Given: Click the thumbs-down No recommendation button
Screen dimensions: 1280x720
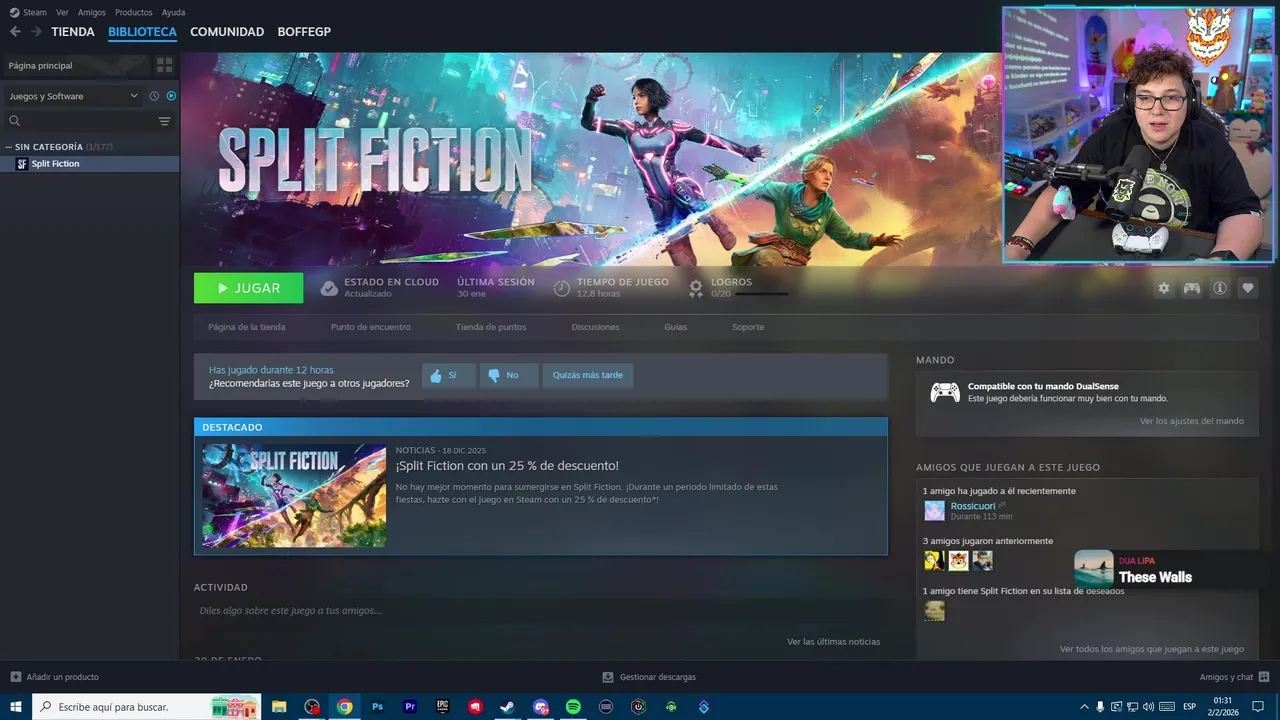Looking at the screenshot, I should (508, 376).
